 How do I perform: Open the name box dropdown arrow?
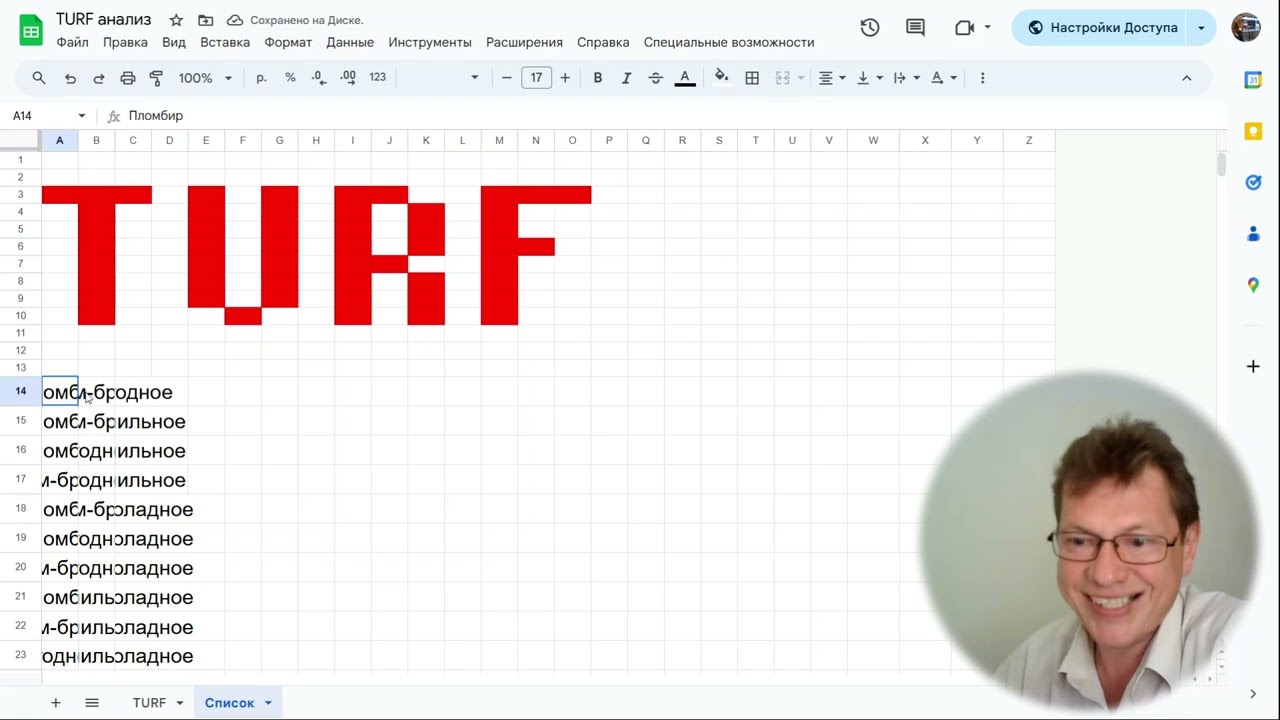pos(82,116)
